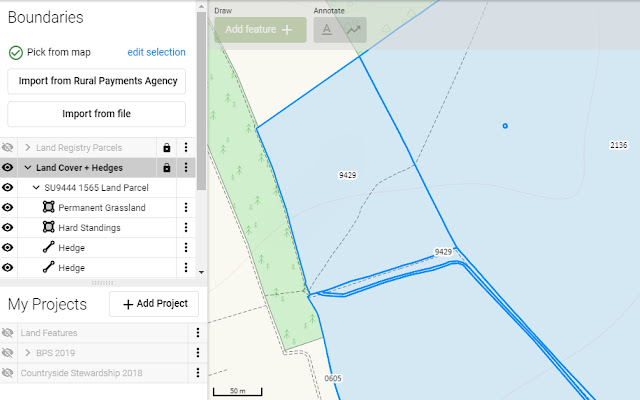Click the lock icon on Land Registry Parcels
This screenshot has height=400, width=640.
[167, 147]
